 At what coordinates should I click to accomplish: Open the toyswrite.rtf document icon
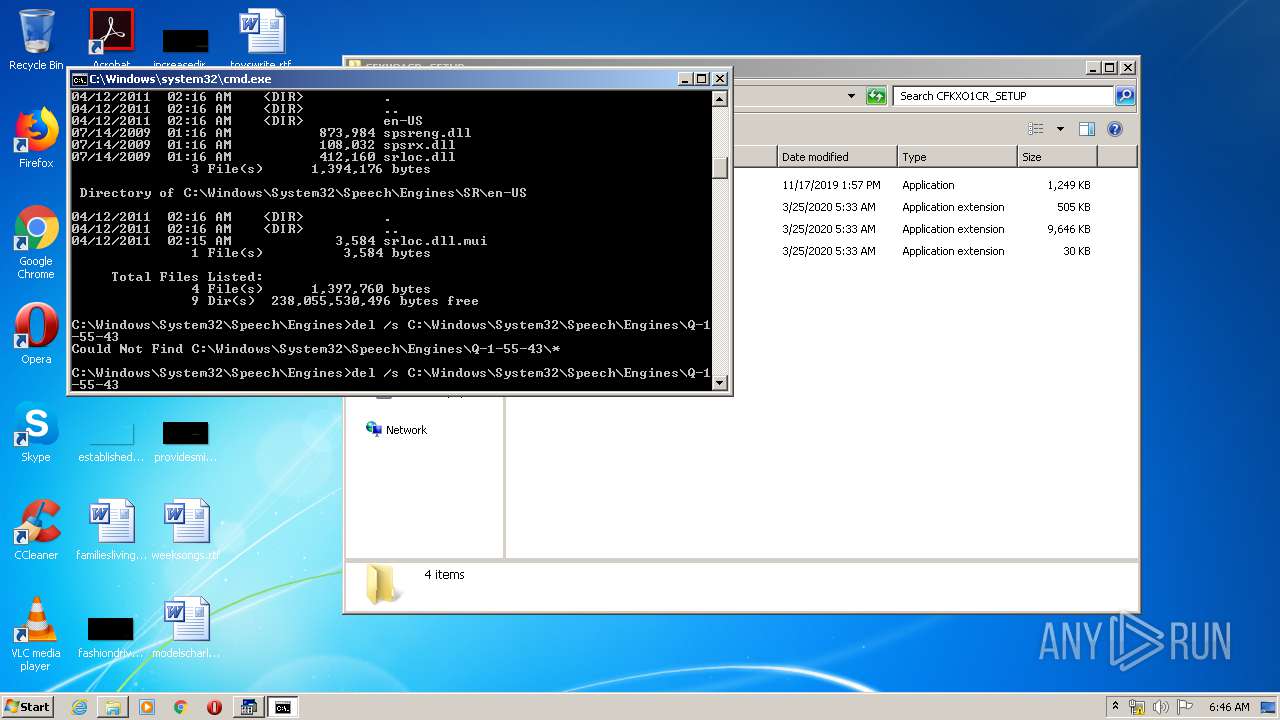pos(261,40)
